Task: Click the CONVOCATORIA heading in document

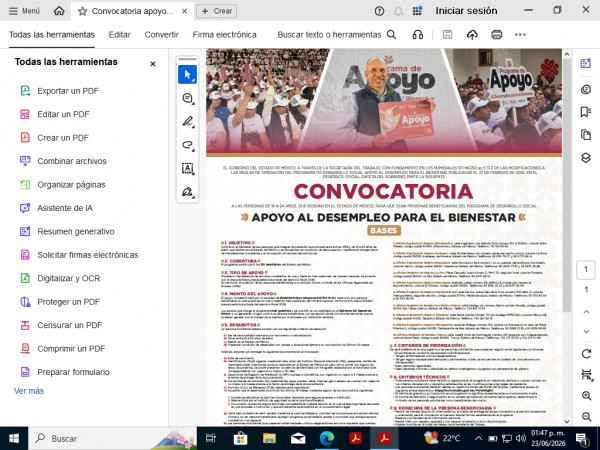Action: pos(383,191)
